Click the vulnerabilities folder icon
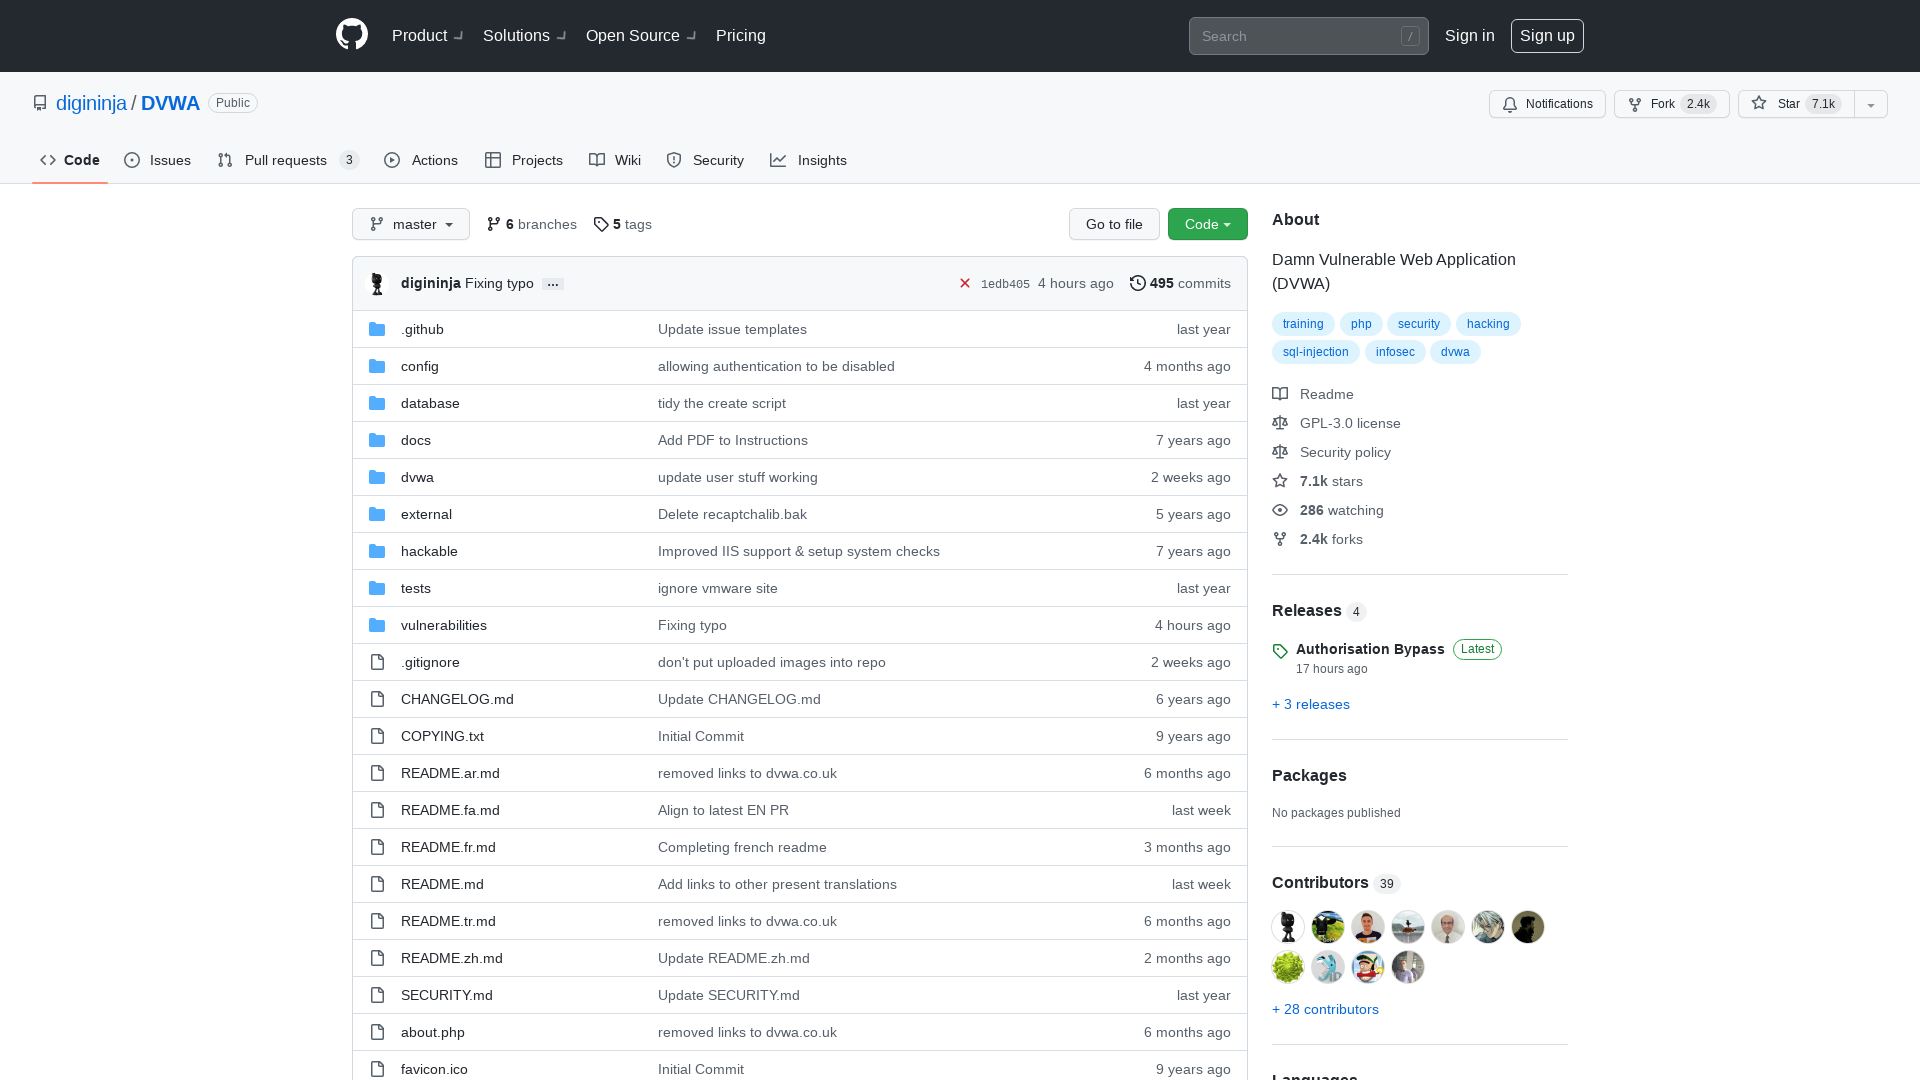The height and width of the screenshot is (1080, 1920). point(377,626)
